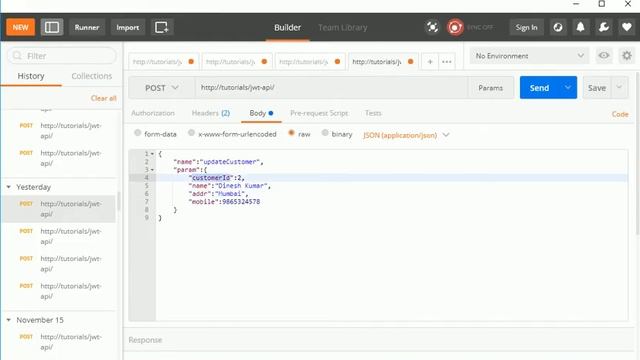The width and height of the screenshot is (640, 360).
Task: Collapse param fold arrow on line 3
Action: coord(152,170)
